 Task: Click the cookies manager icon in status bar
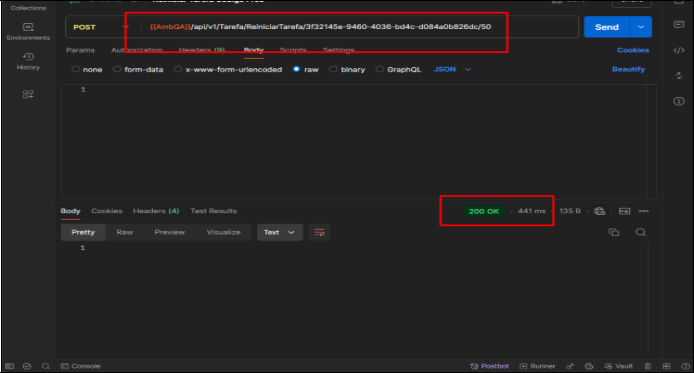click(589, 366)
